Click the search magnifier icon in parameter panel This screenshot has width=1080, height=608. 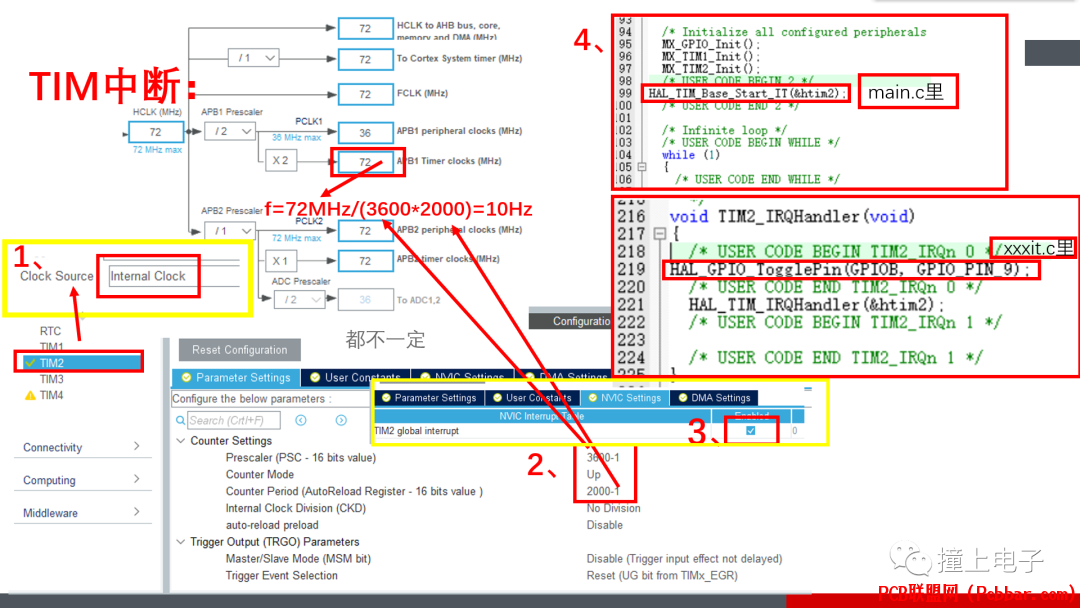tap(180, 420)
